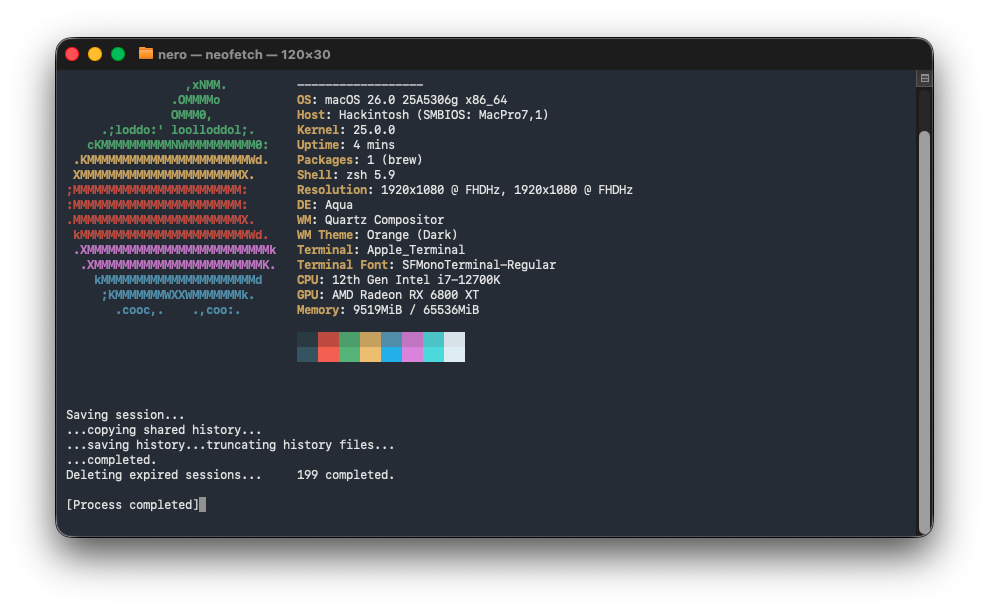This screenshot has height=611, width=989.
Task: Click the 'WM Theme: Orange (Dark)' line
Action: pos(377,235)
